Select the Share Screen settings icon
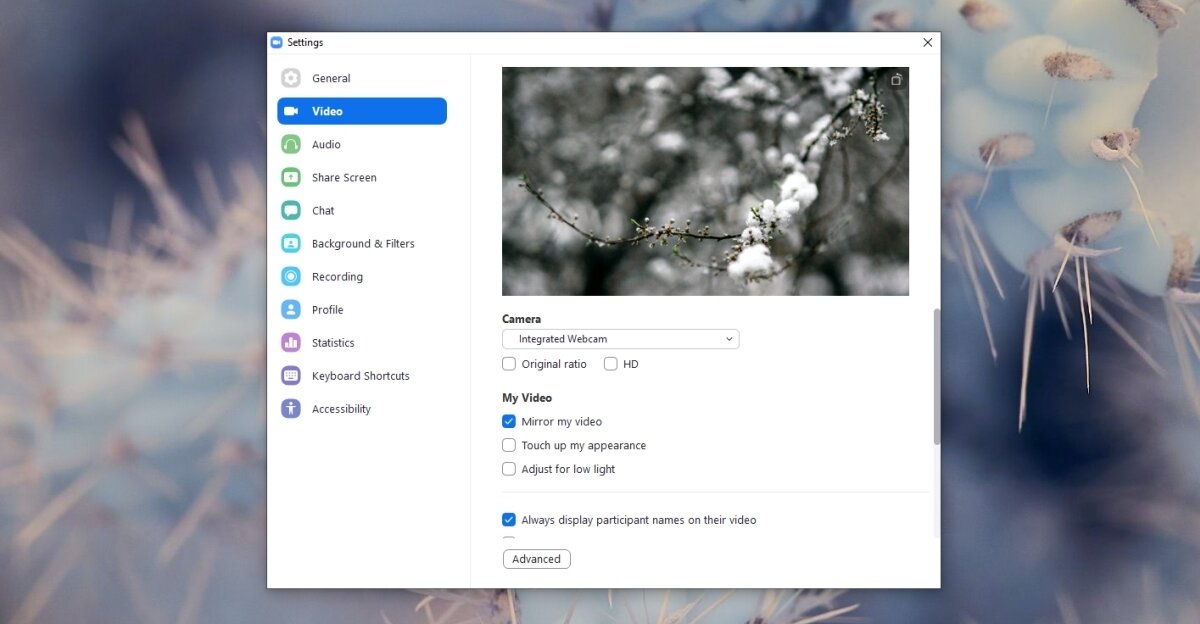Screen dimensions: 1200x624 pos(290,177)
